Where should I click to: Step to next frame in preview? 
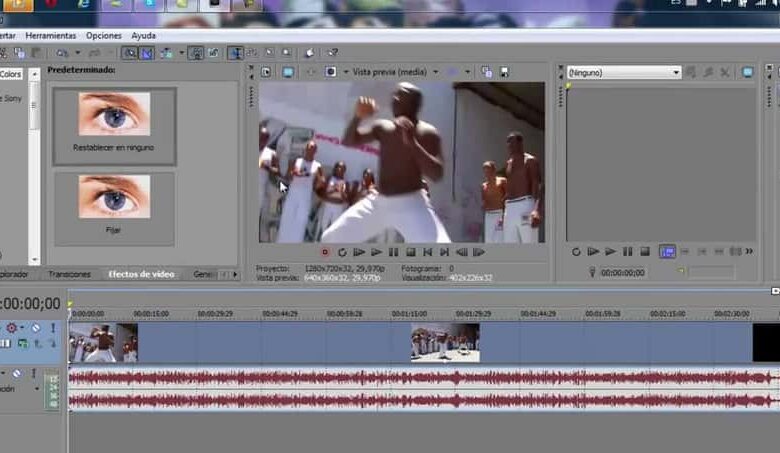[479, 252]
